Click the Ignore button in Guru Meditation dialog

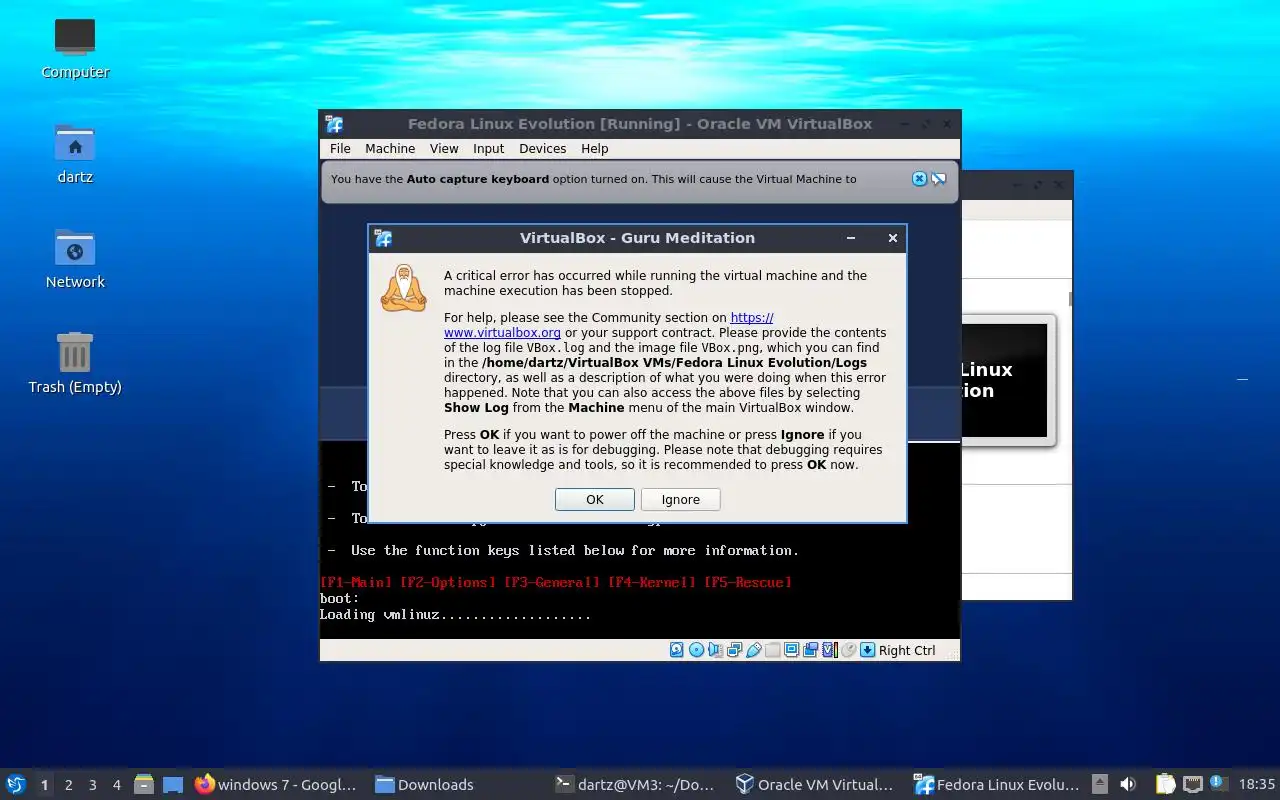pyautogui.click(x=680, y=500)
